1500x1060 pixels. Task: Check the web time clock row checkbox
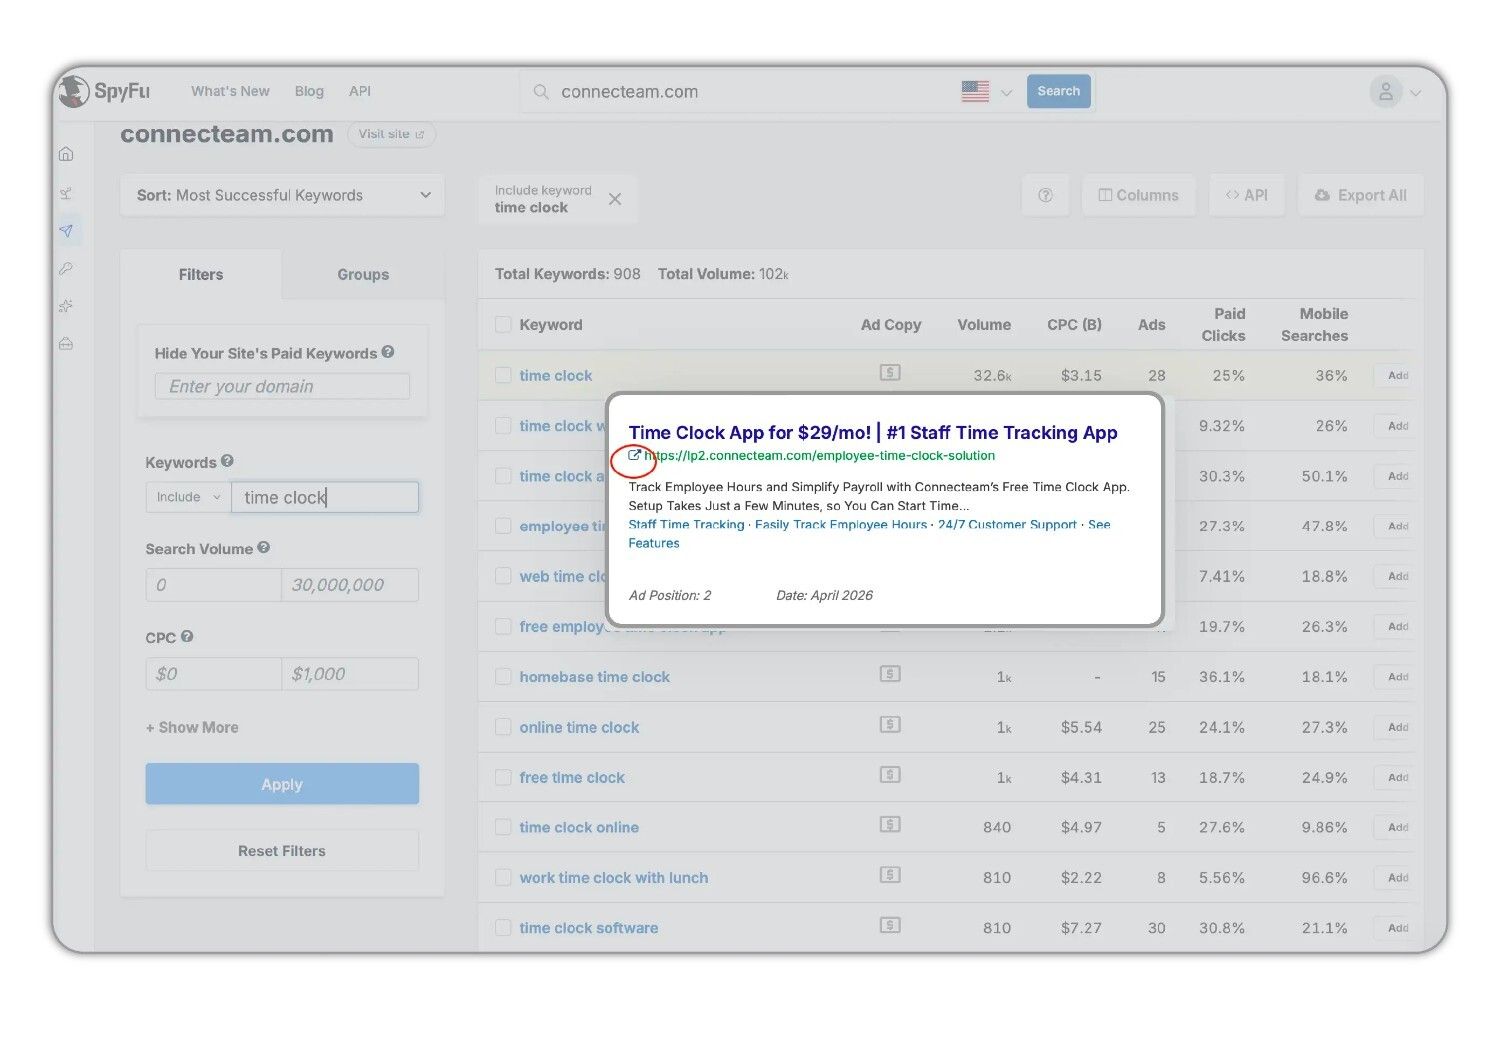tap(503, 576)
